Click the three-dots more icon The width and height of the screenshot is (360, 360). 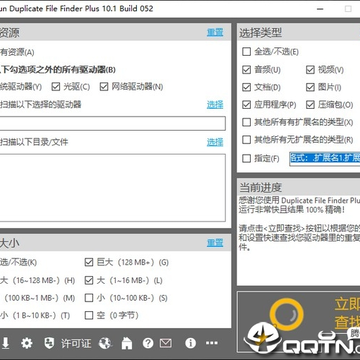pos(212,343)
